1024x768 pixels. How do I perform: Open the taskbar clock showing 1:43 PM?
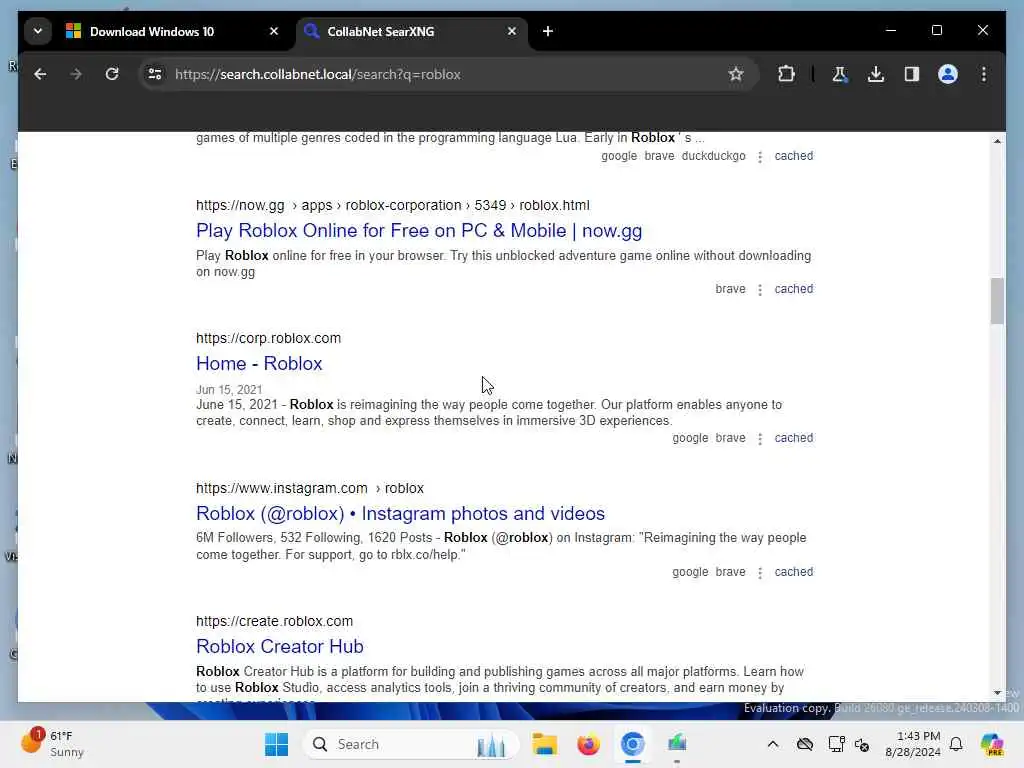(x=912, y=744)
